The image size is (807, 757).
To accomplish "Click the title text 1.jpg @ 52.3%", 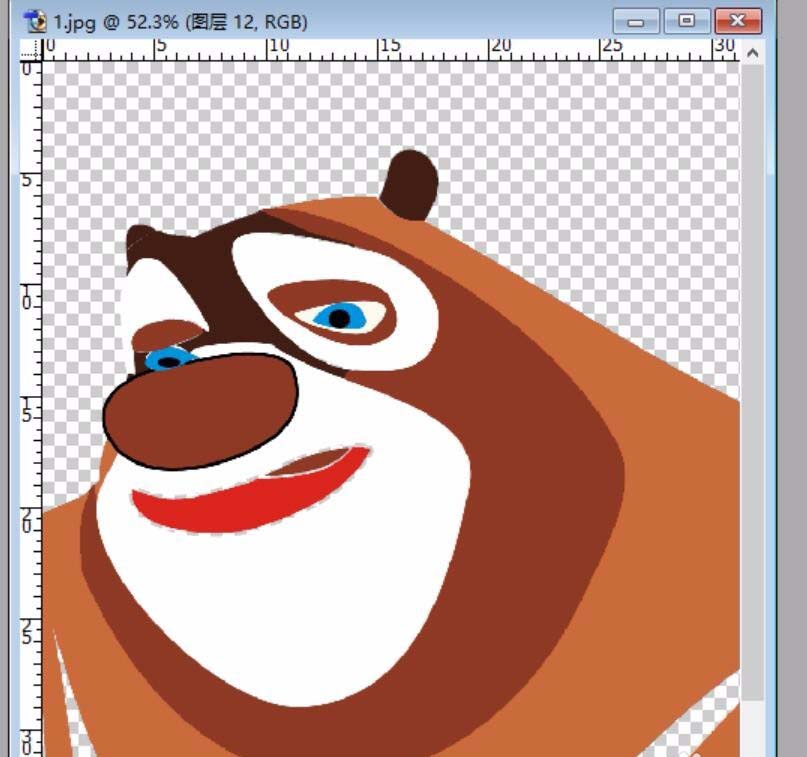I will click(x=115, y=19).
